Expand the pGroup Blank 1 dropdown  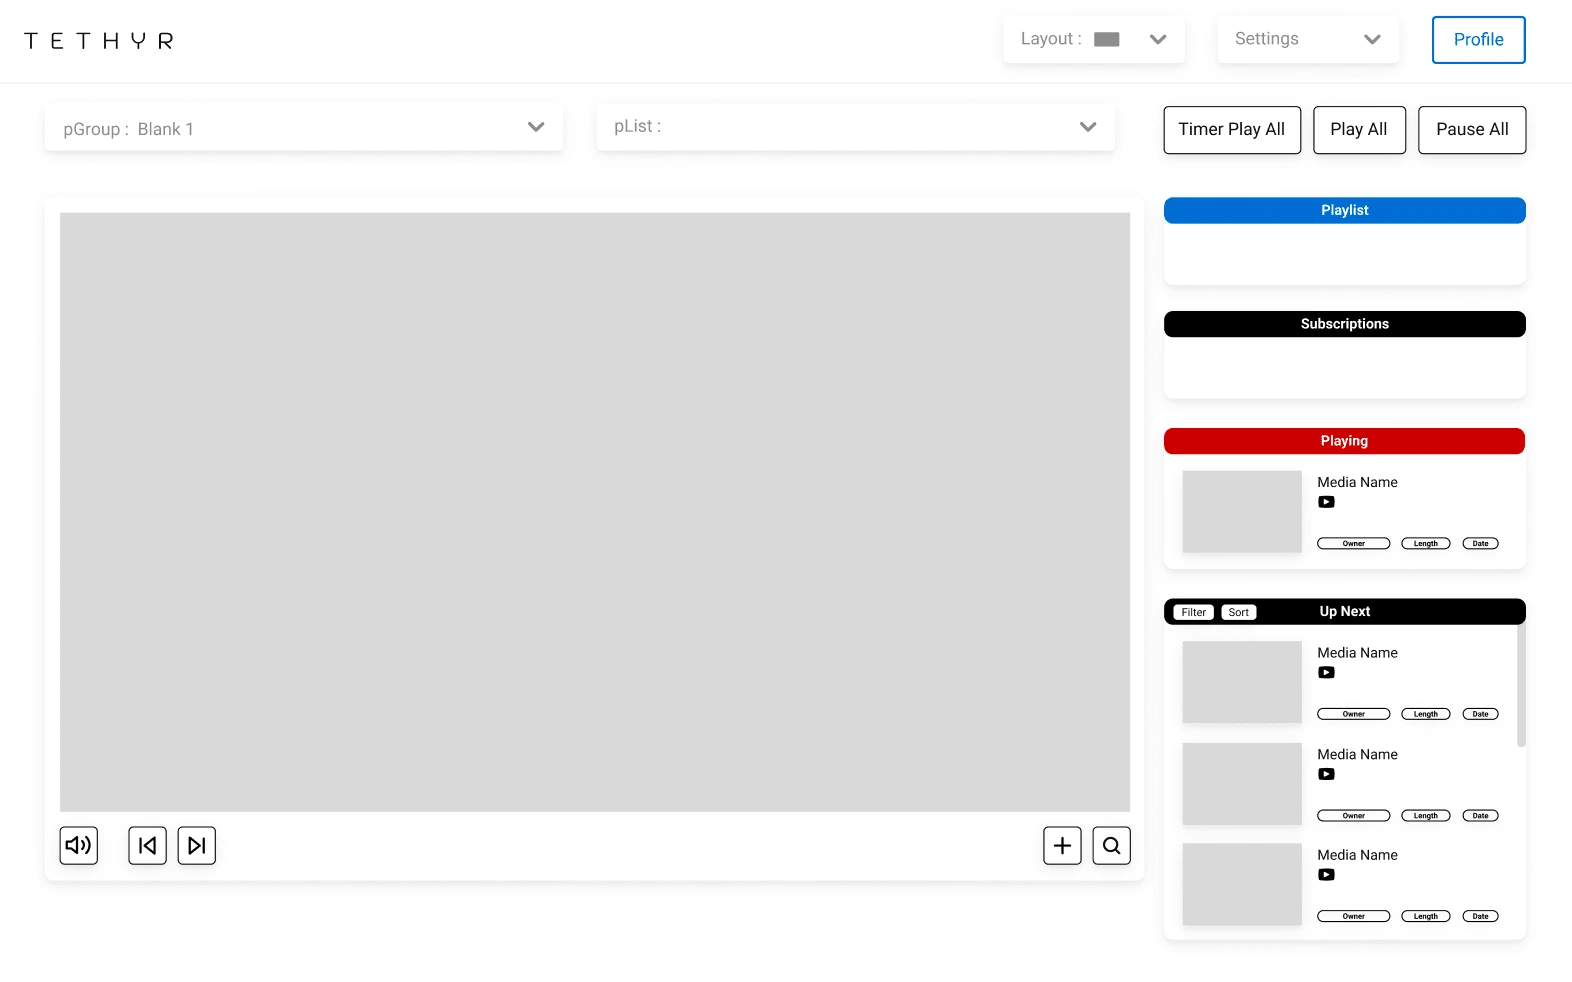click(x=304, y=128)
